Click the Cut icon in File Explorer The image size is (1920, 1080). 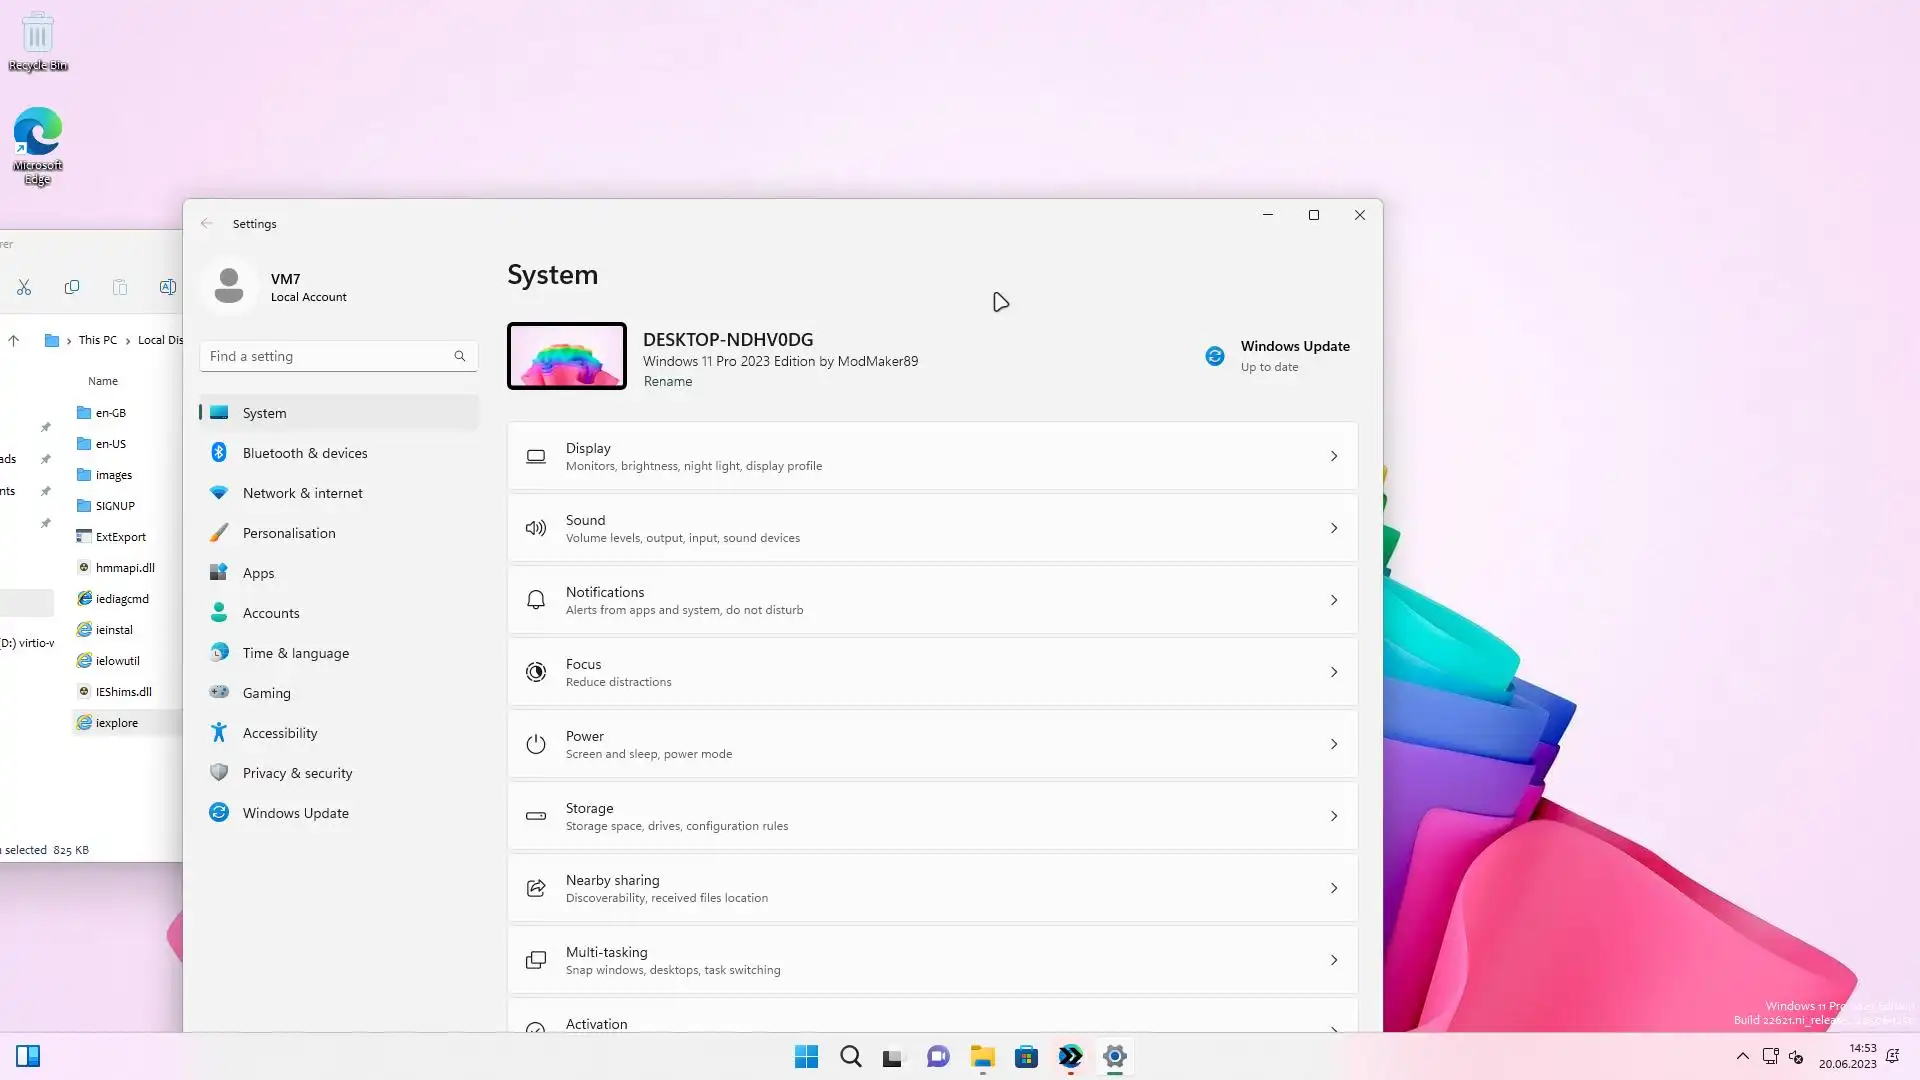point(24,288)
